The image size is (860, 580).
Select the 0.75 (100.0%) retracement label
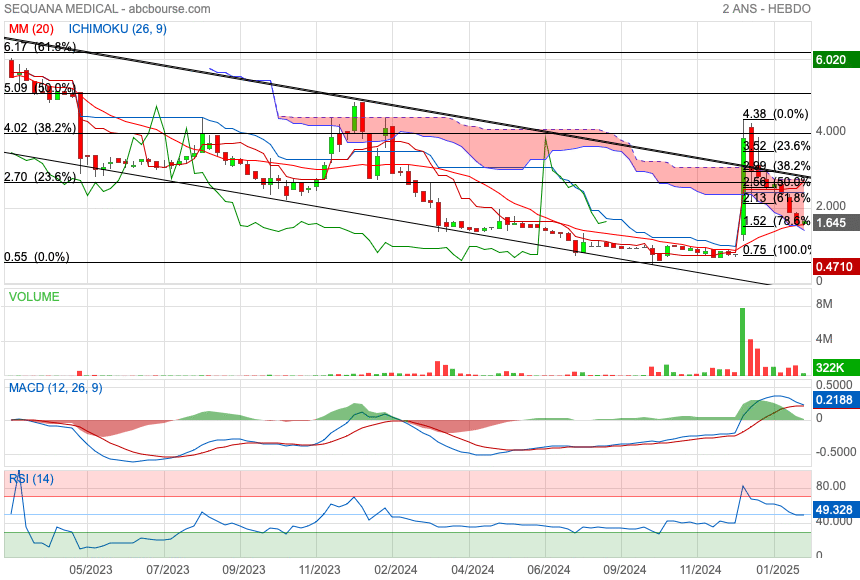coord(777,250)
